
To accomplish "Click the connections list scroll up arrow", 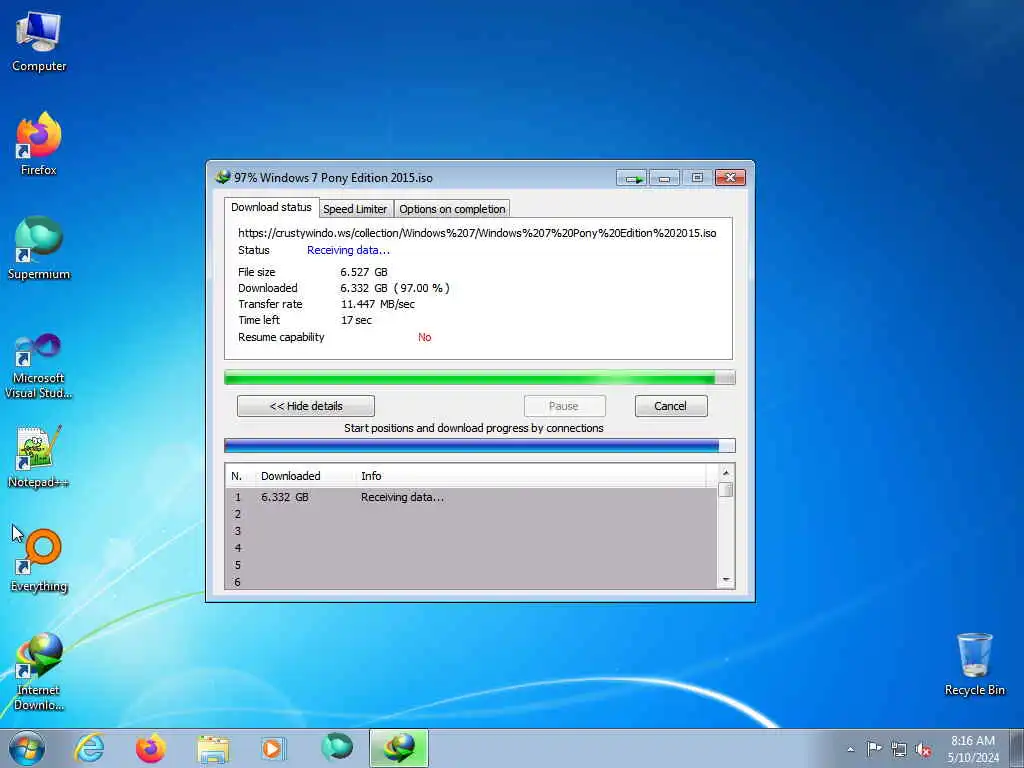I will [x=726, y=472].
